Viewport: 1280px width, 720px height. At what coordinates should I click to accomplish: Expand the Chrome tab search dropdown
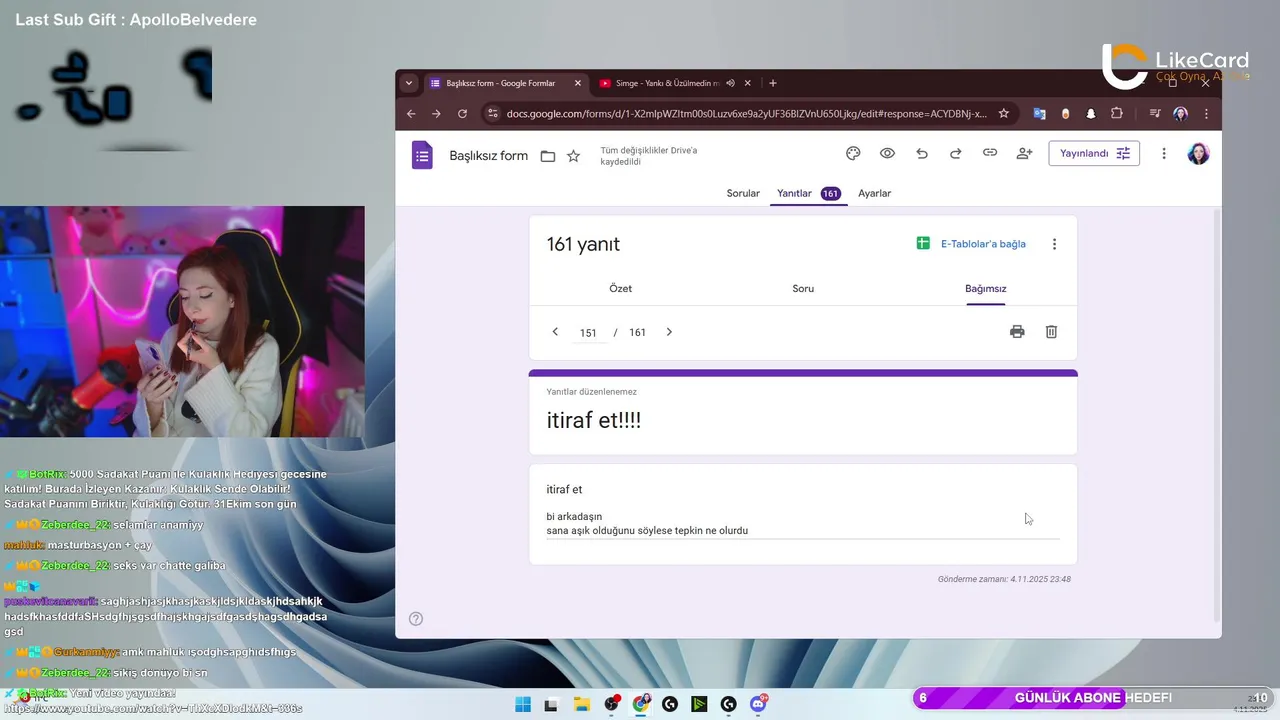tap(409, 83)
